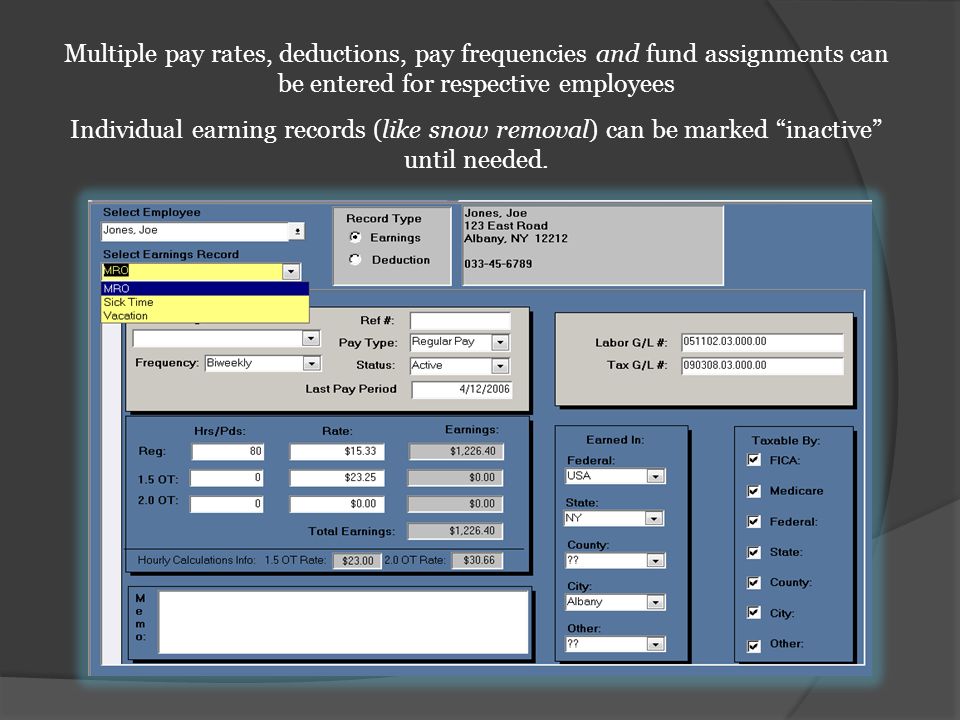Open the blank dropdown above Frequency
The image size is (960, 720).
click(x=311, y=338)
